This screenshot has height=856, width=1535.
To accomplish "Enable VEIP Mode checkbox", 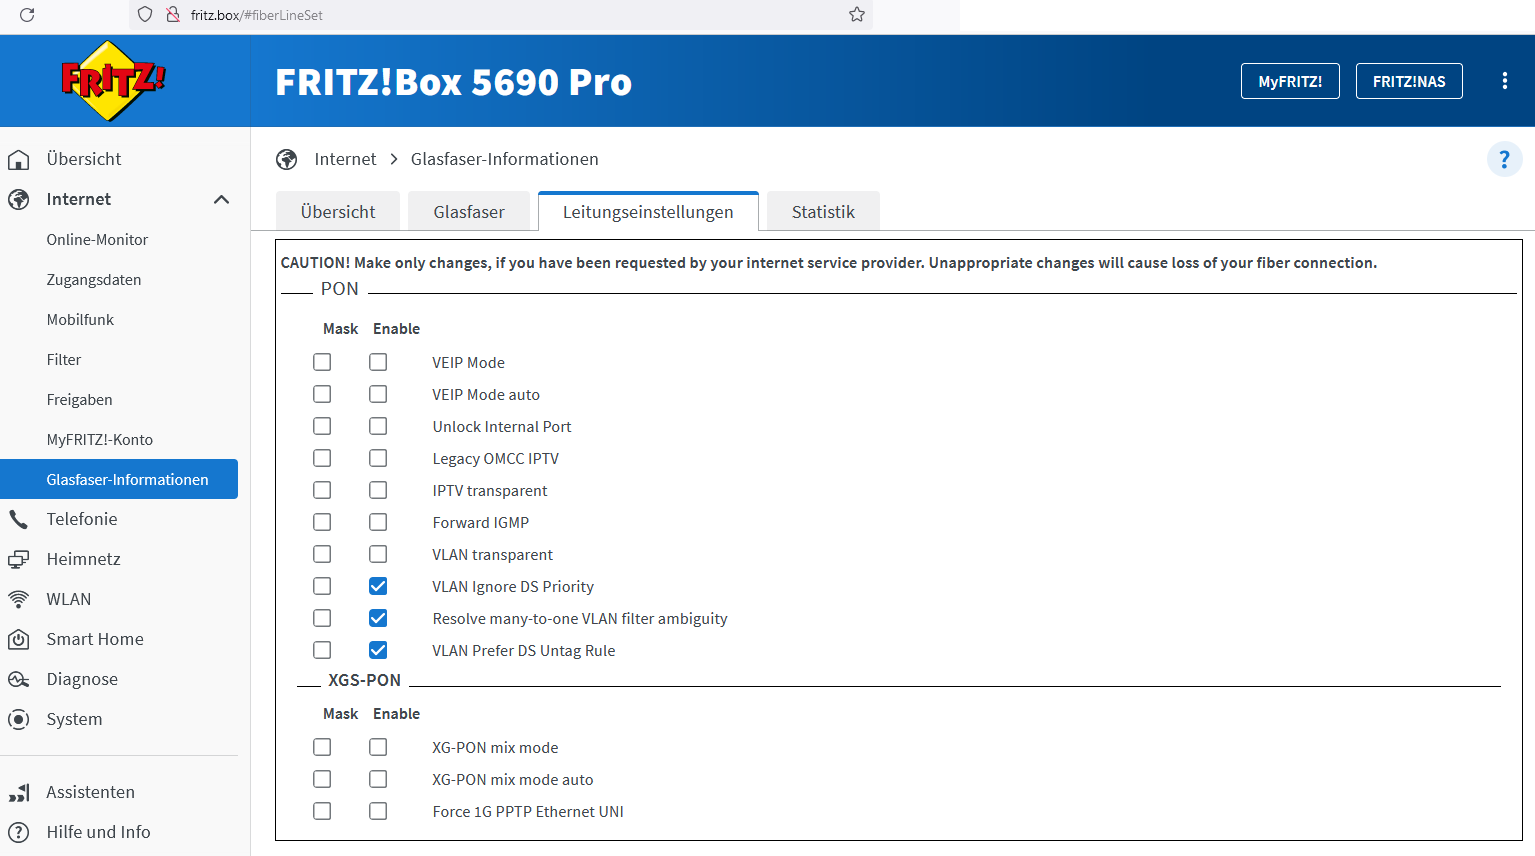I will coord(378,362).
